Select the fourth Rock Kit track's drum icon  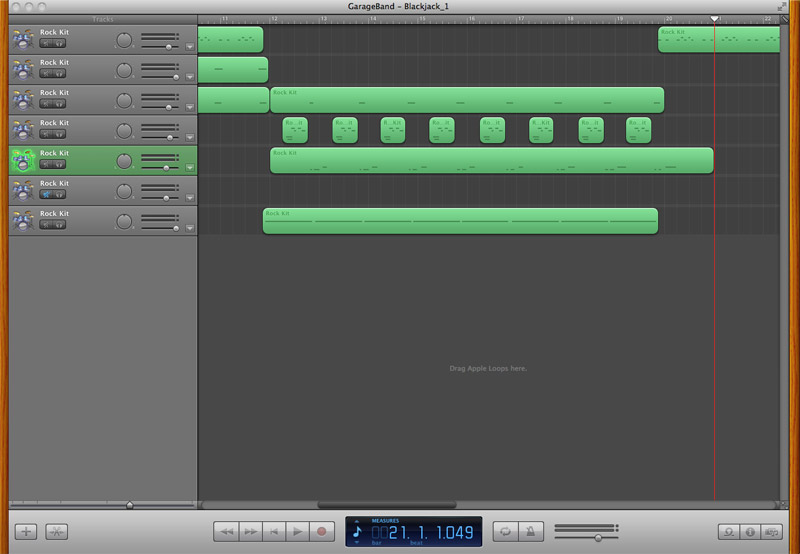pyautogui.click(x=23, y=130)
